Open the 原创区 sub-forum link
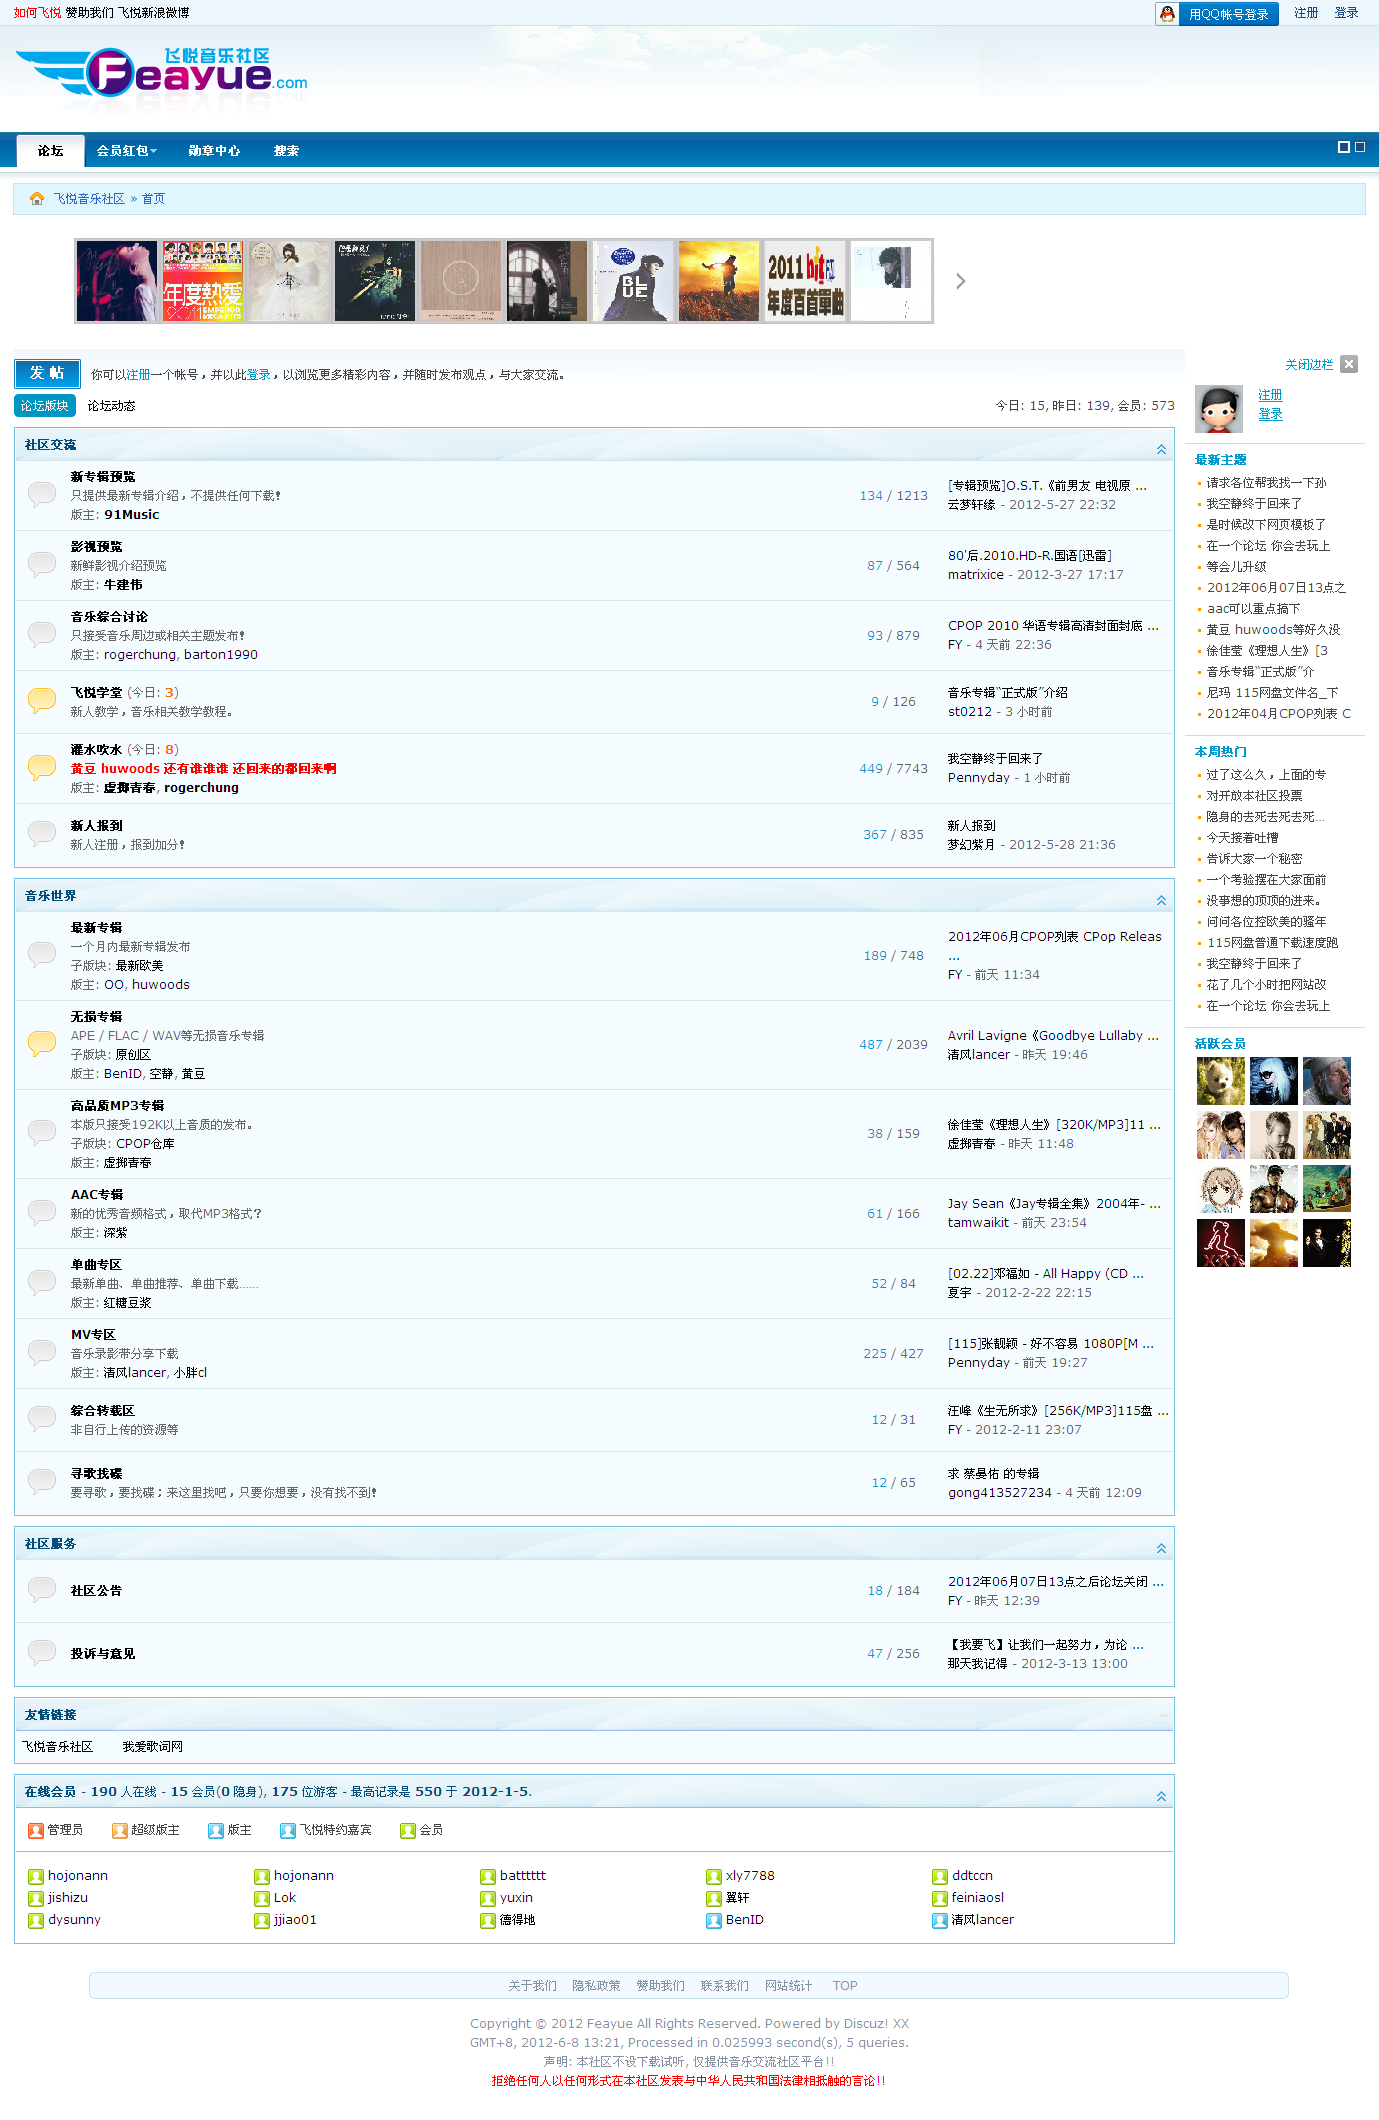Image resolution: width=1379 pixels, height=2120 pixels. (133, 1055)
